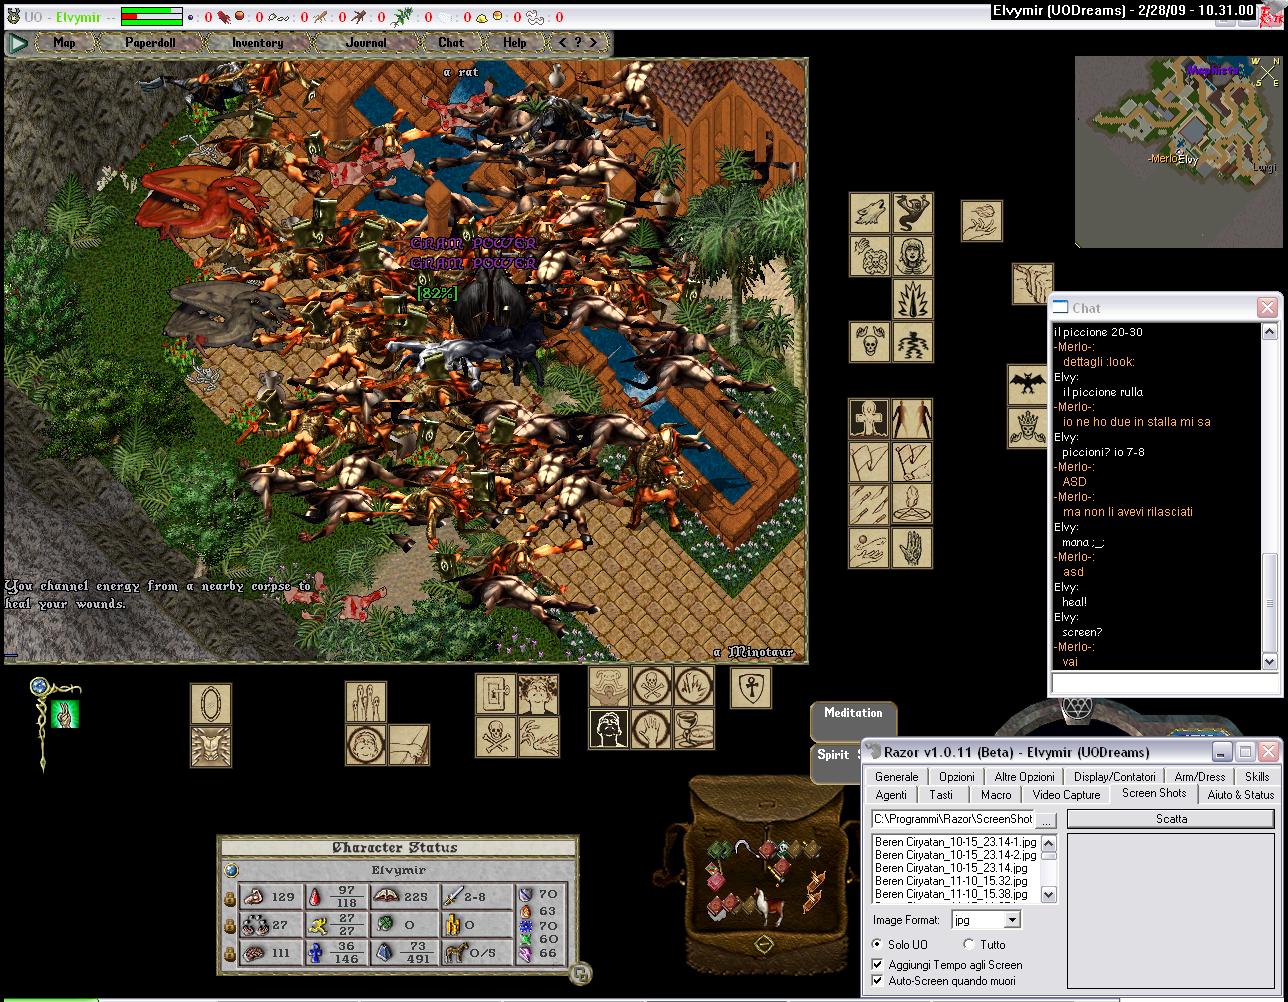Click the Meditation skill button

852,714
